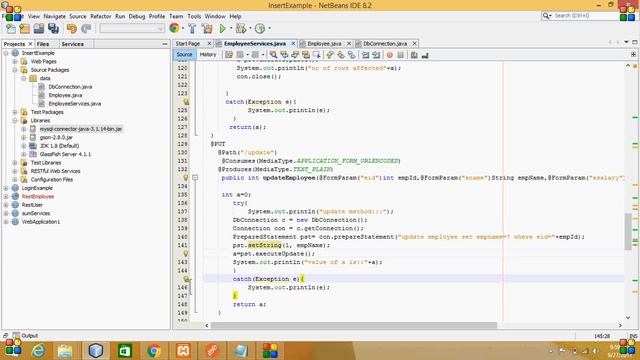Click the Open Project toolbar icon
Image resolution: width=640 pixels, height=360 pixels.
39,29
